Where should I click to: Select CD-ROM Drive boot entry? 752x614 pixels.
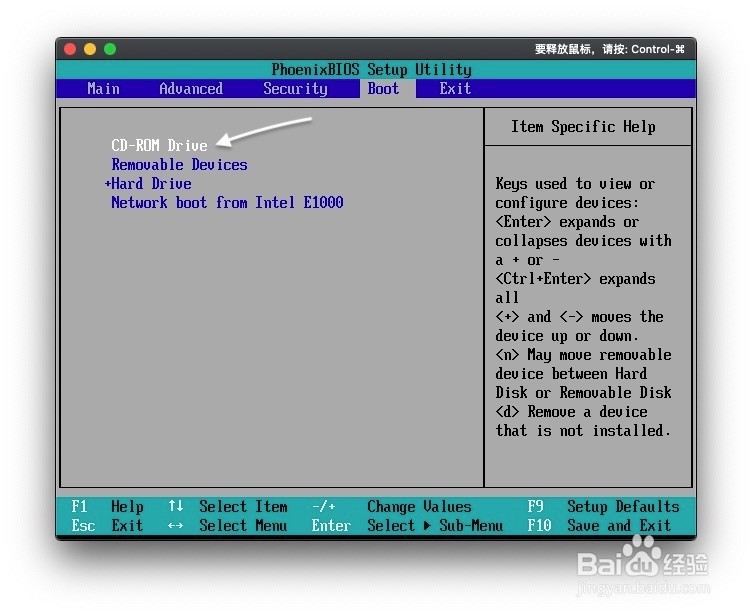159,145
